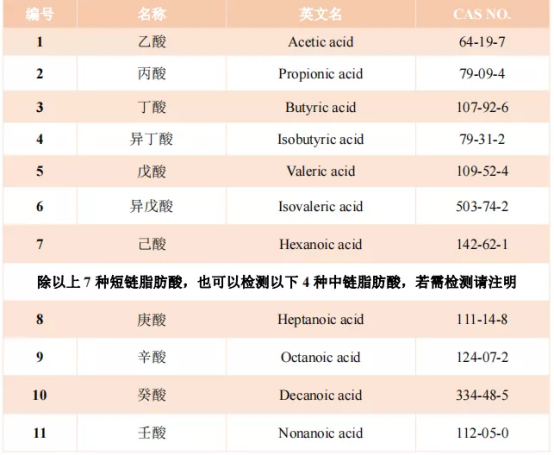Click CAS number 79-31-2
554x455 pixels.
tap(482, 139)
